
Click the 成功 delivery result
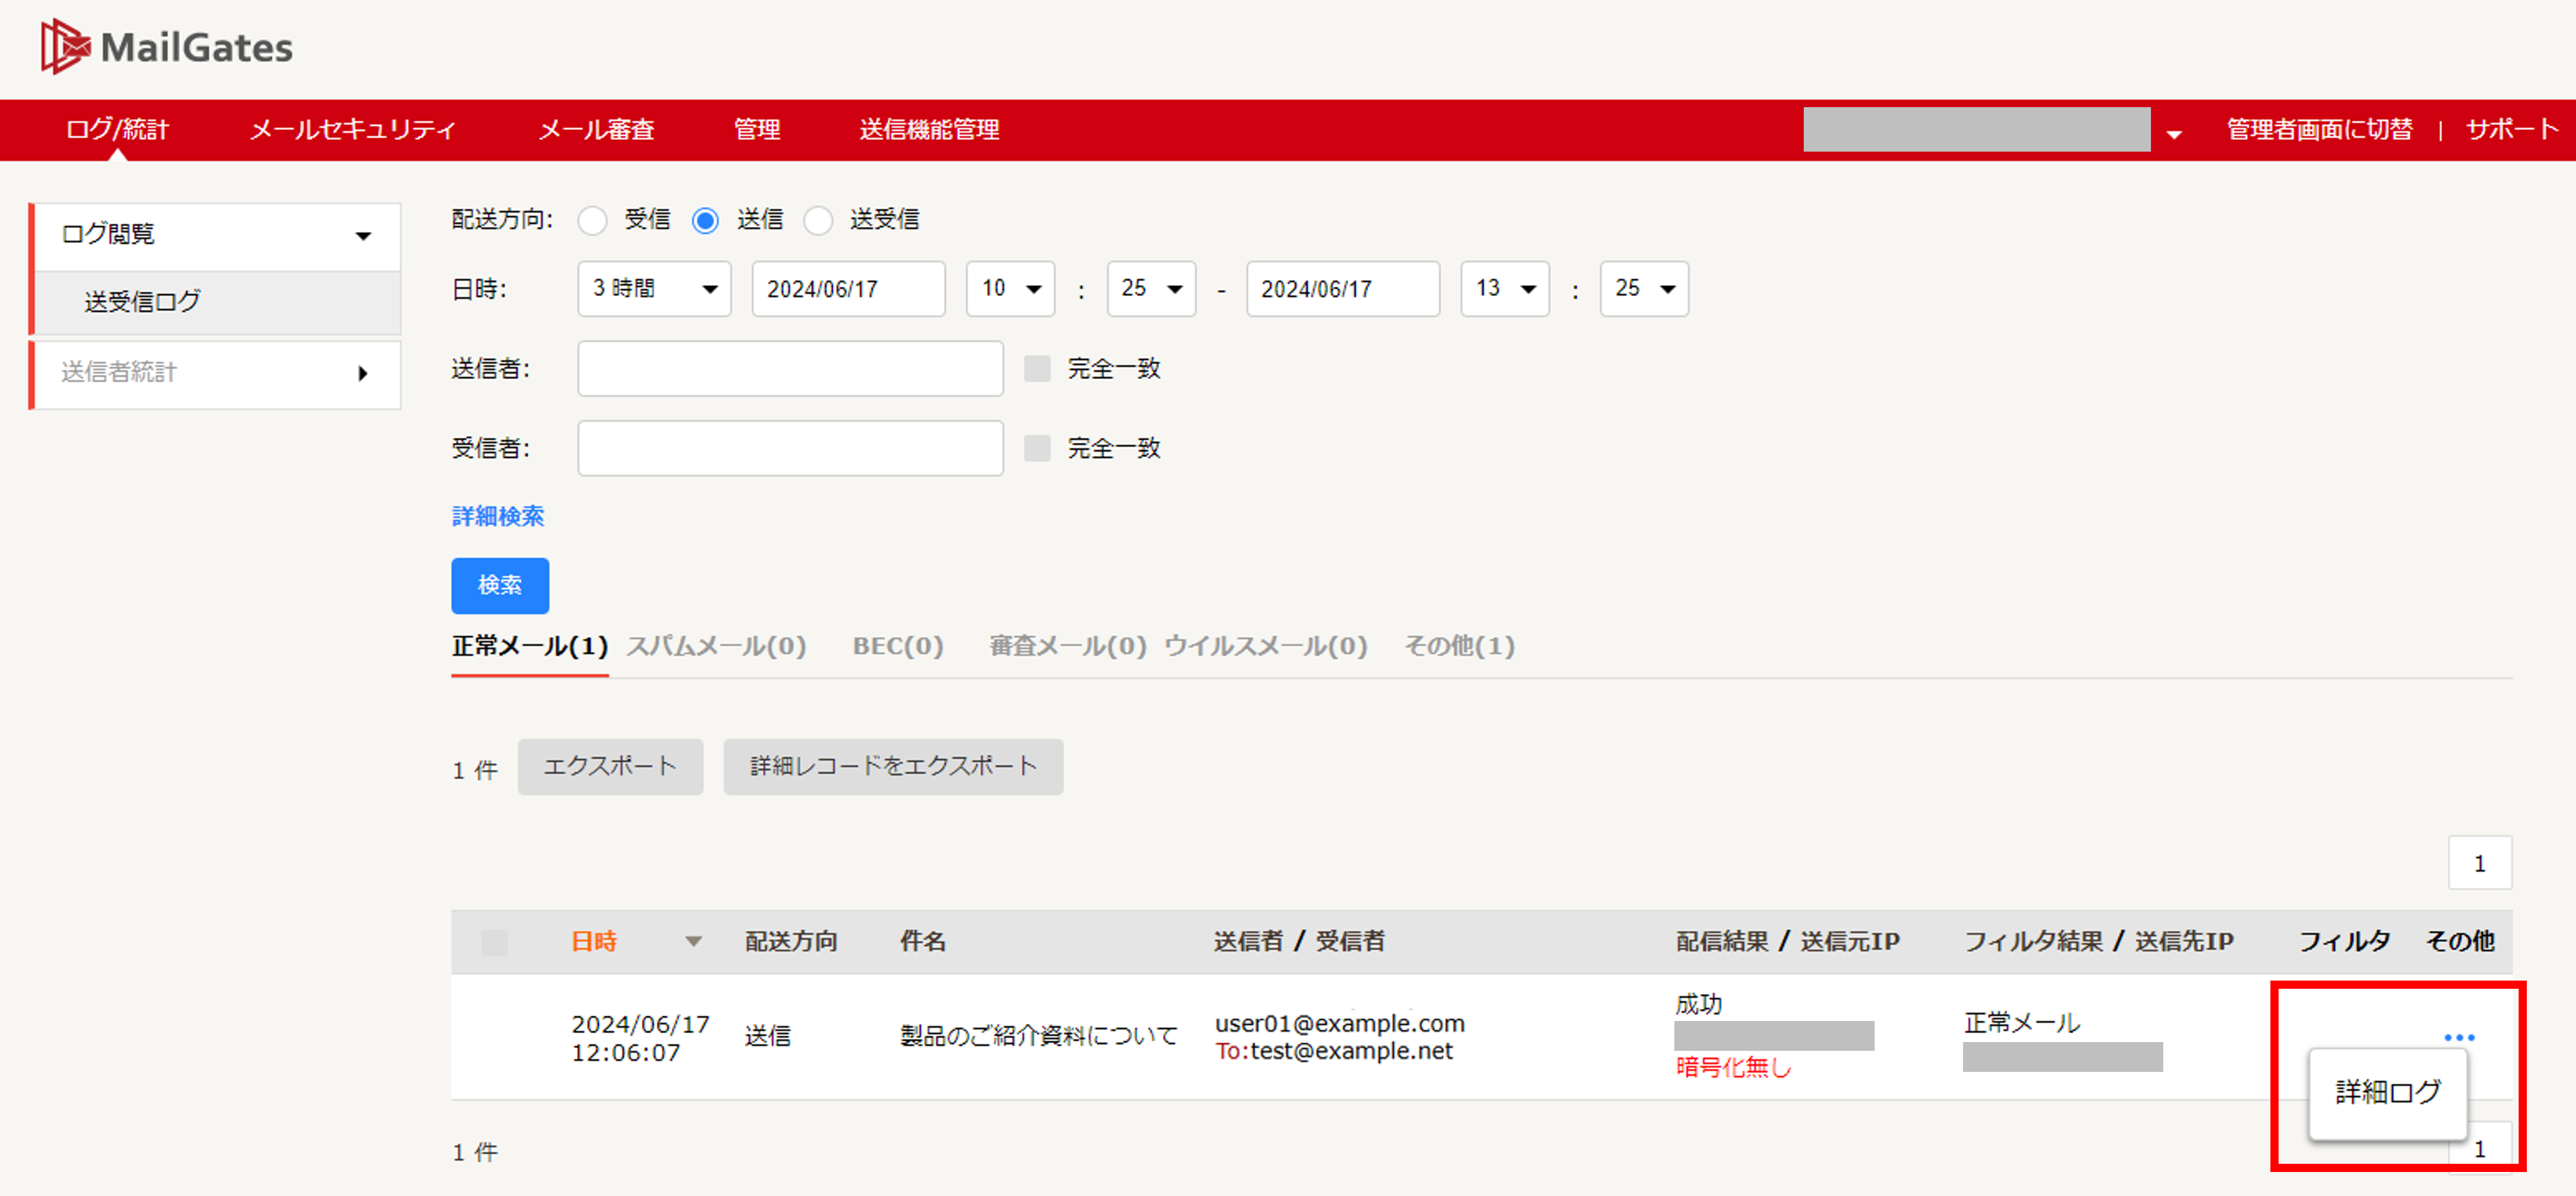(x=1698, y=1004)
